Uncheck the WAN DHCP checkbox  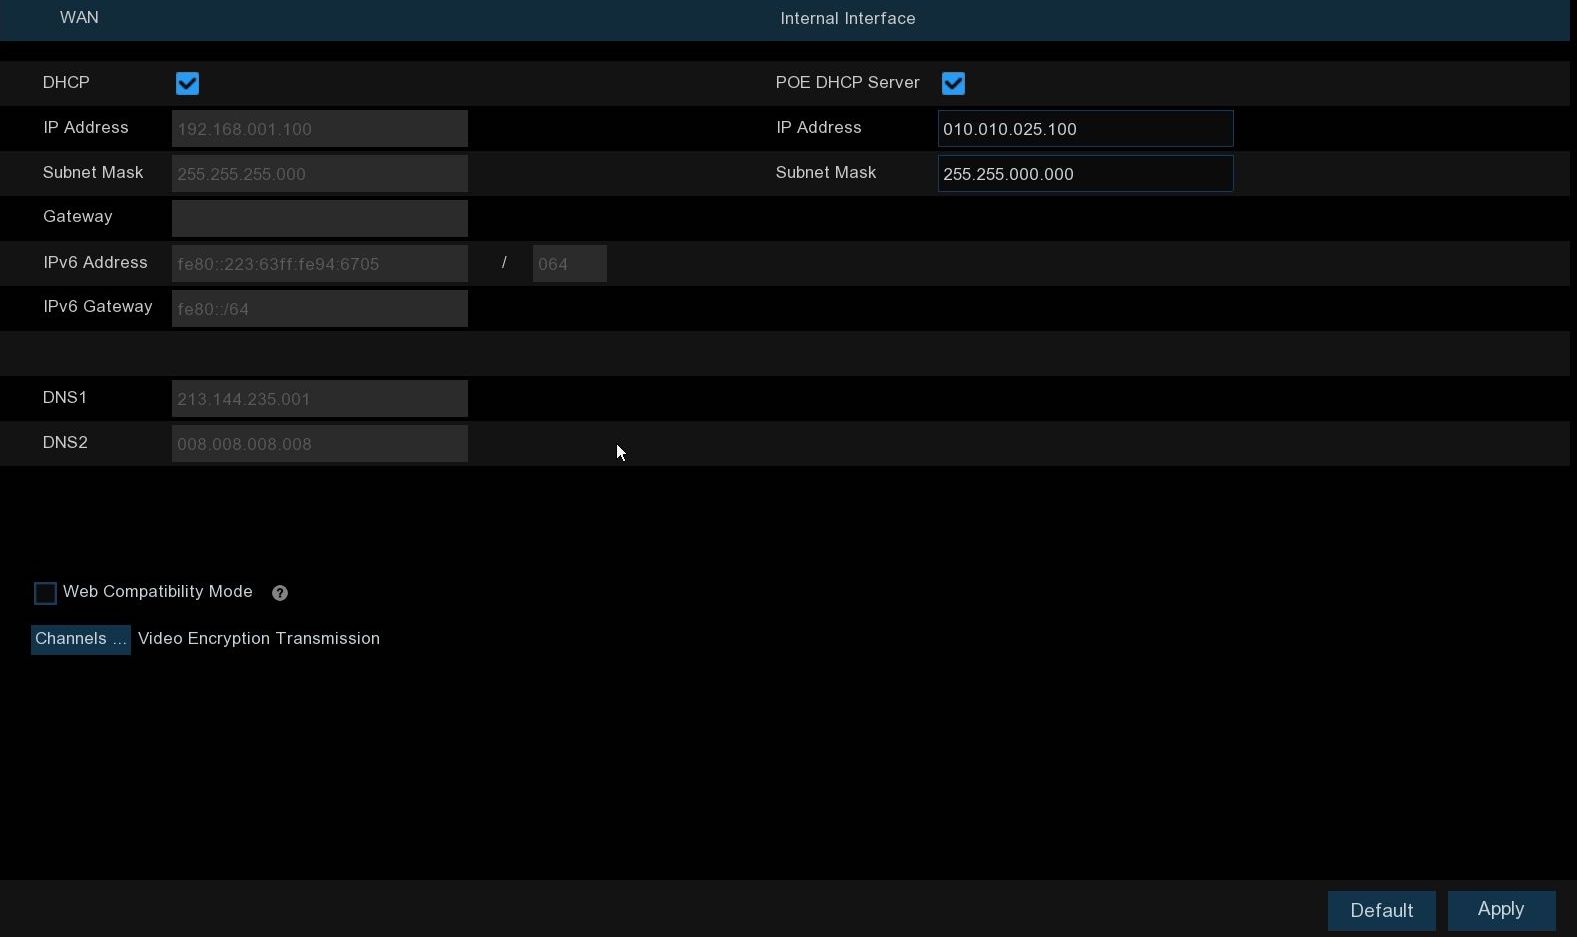click(187, 84)
